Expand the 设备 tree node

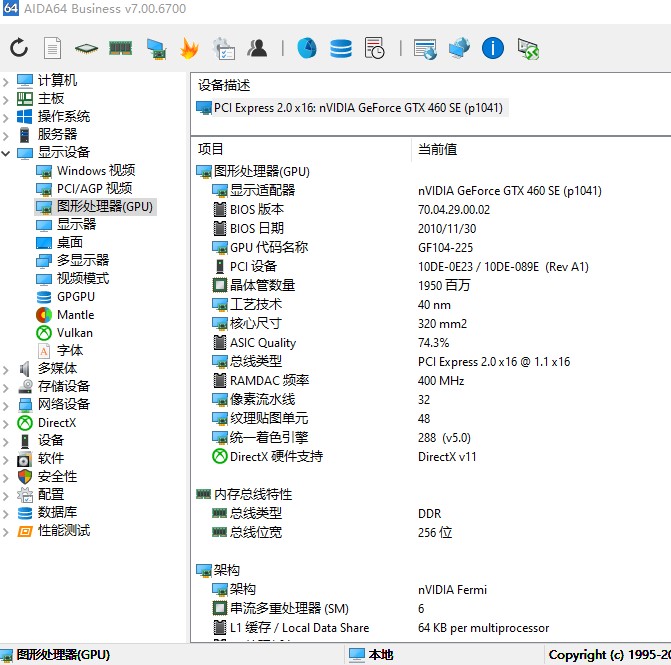click(6, 441)
